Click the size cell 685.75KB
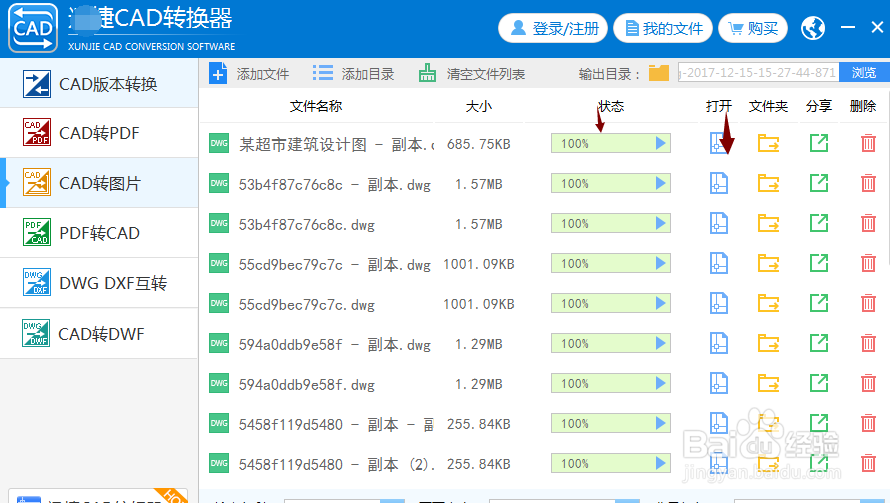This screenshot has width=890, height=503. pos(478,144)
